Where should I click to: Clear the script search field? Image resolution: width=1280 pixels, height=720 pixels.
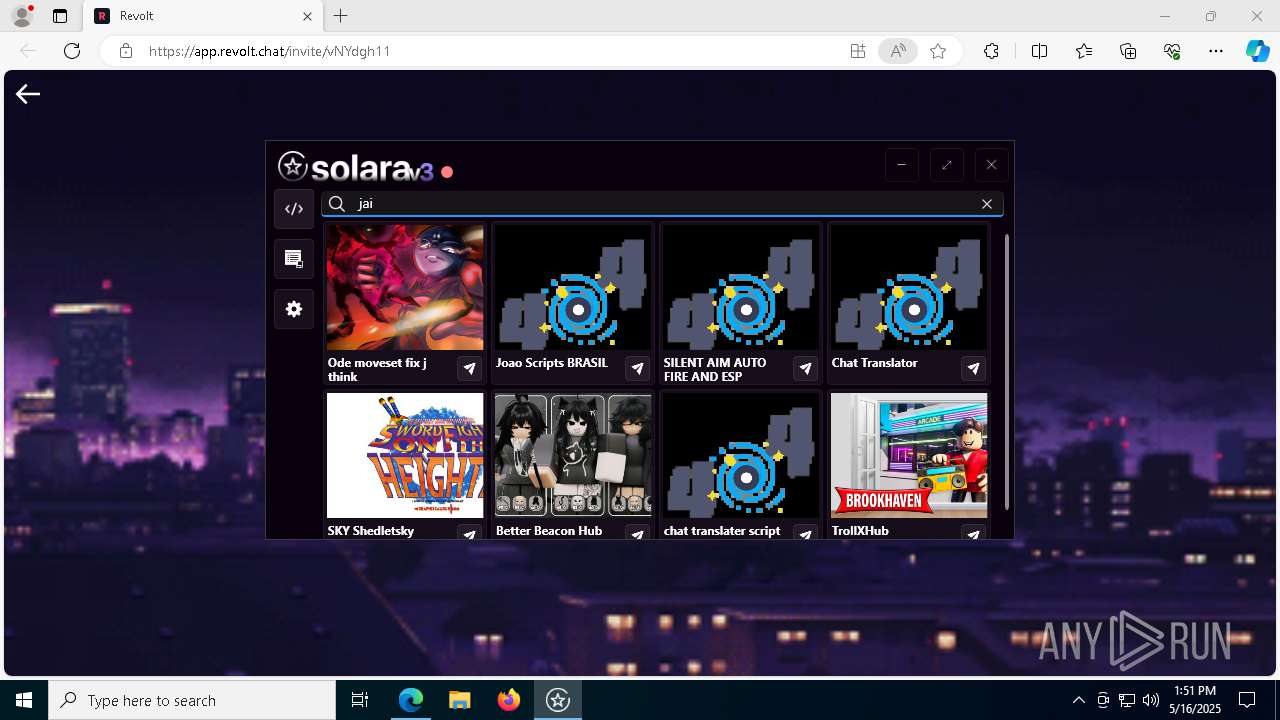pyautogui.click(x=987, y=204)
